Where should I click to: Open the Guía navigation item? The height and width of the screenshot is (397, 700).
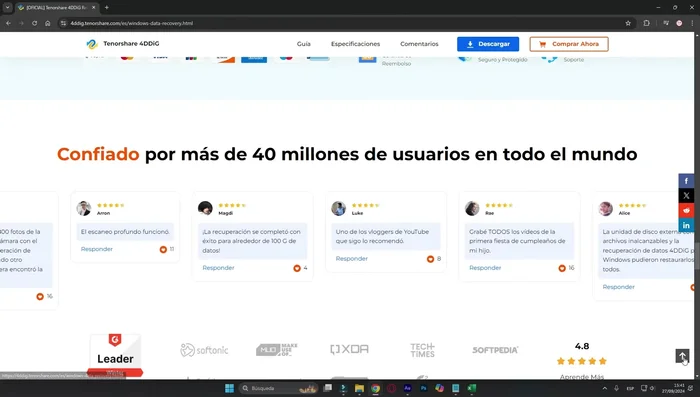tap(304, 44)
